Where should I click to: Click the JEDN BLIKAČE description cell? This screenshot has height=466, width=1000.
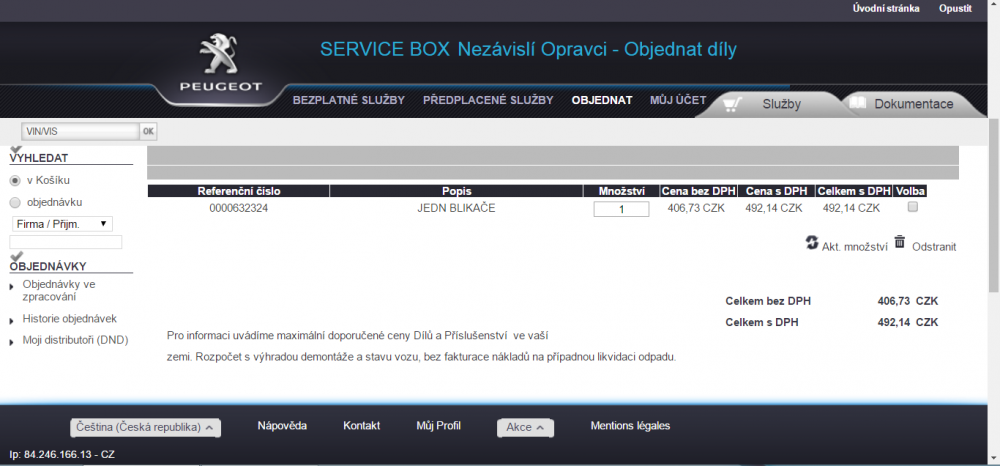tap(456, 208)
